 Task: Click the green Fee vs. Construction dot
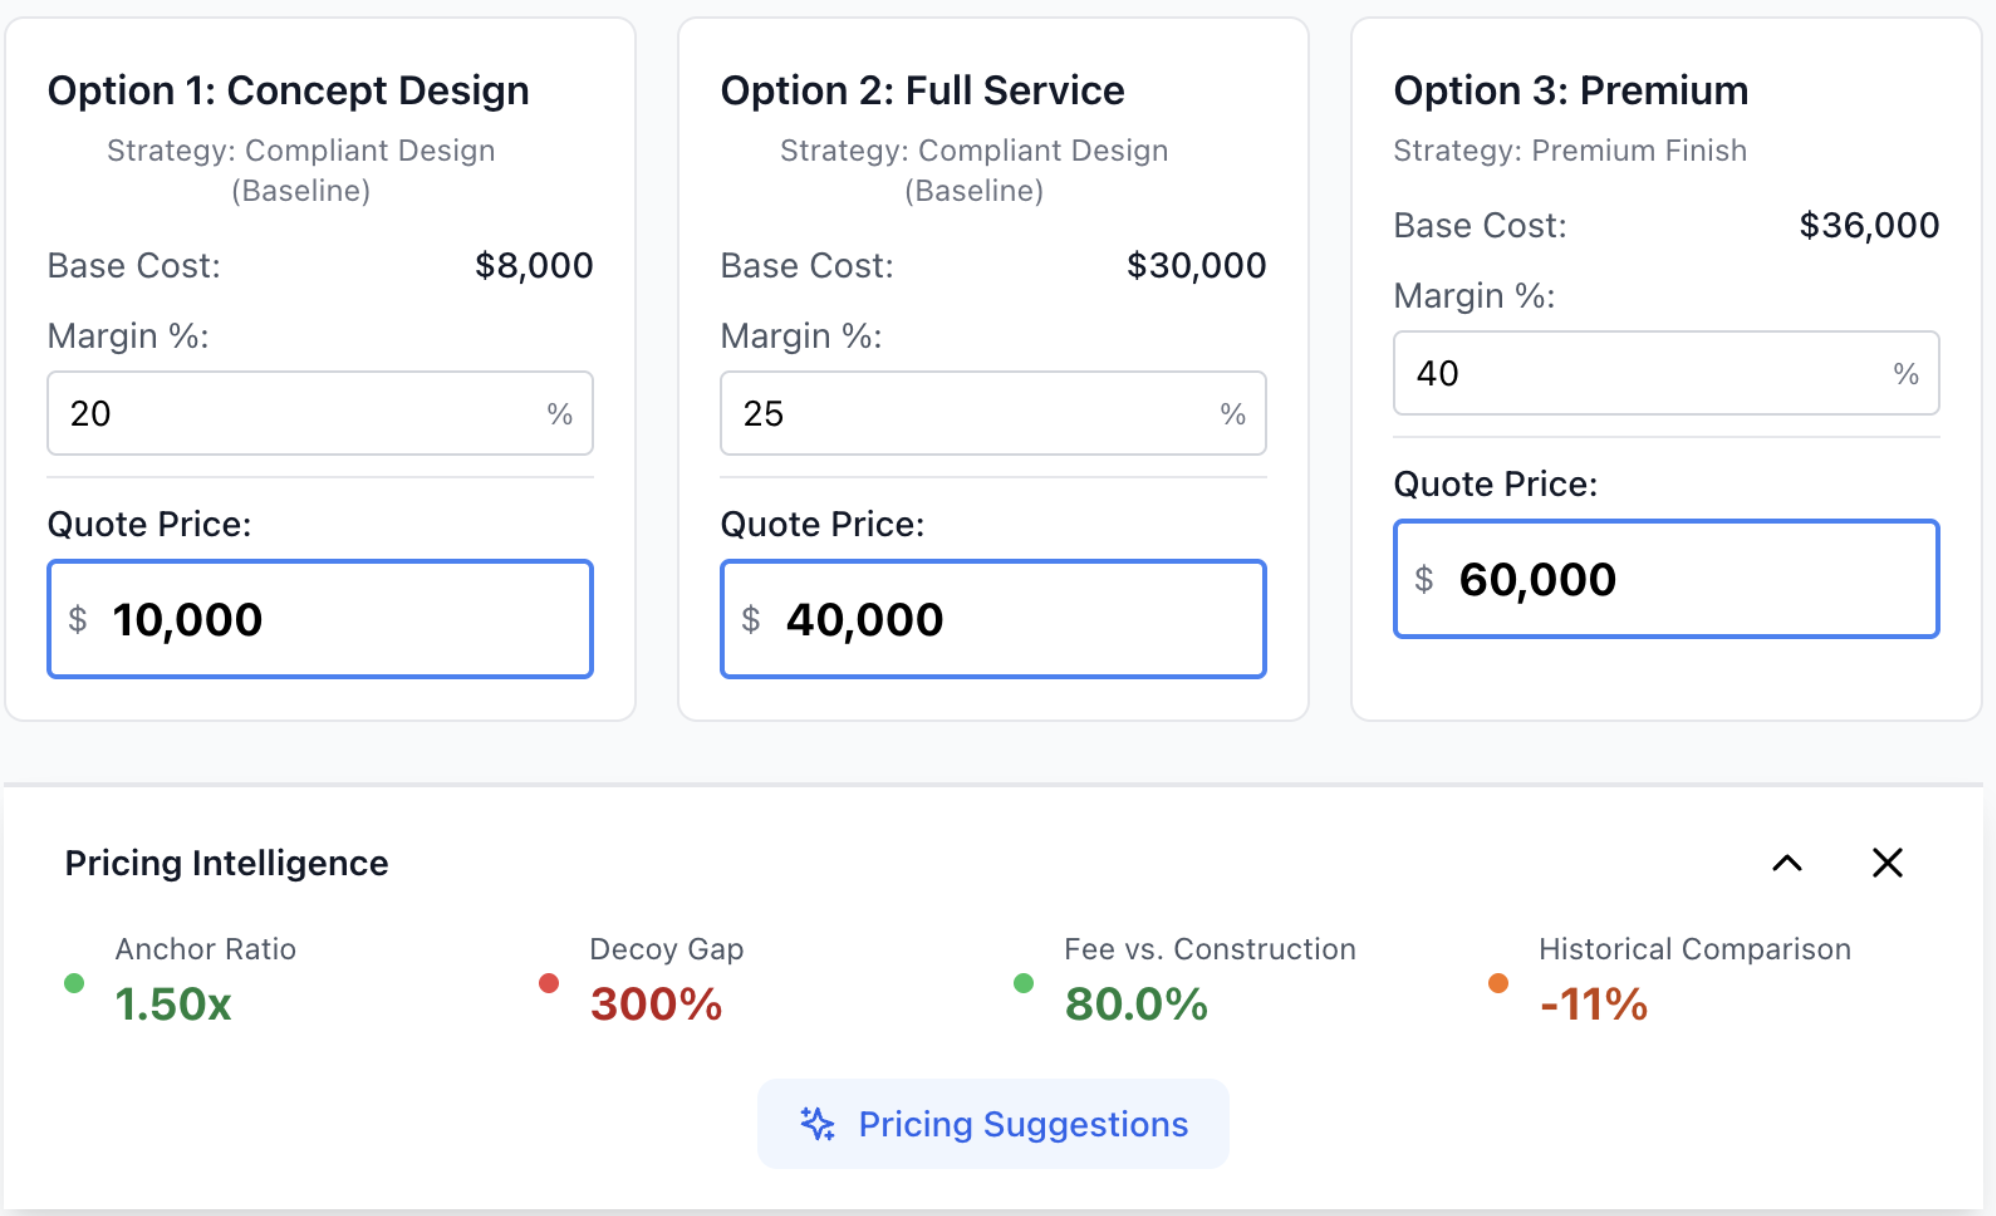click(x=1023, y=983)
